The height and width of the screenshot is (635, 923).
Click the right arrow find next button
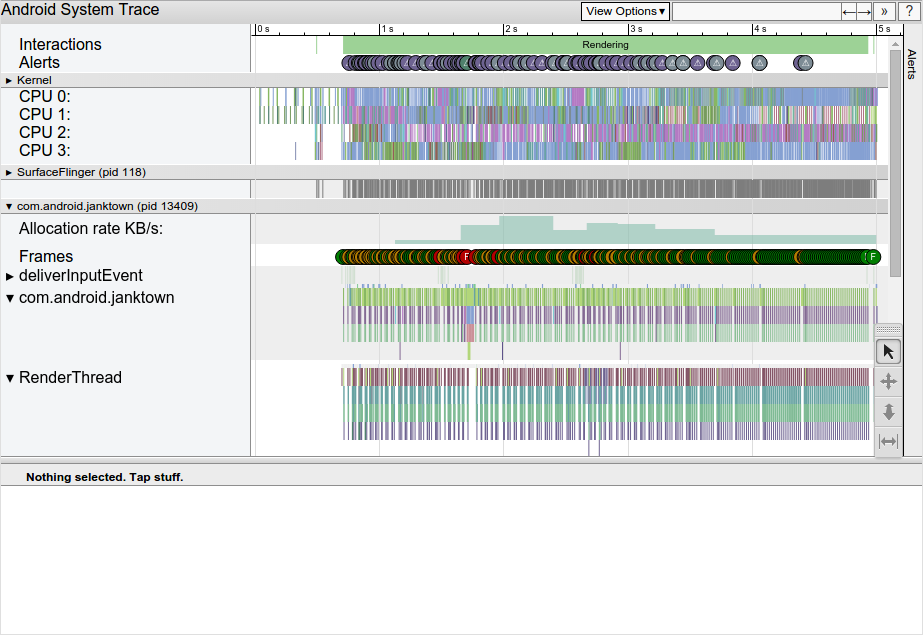tap(864, 11)
